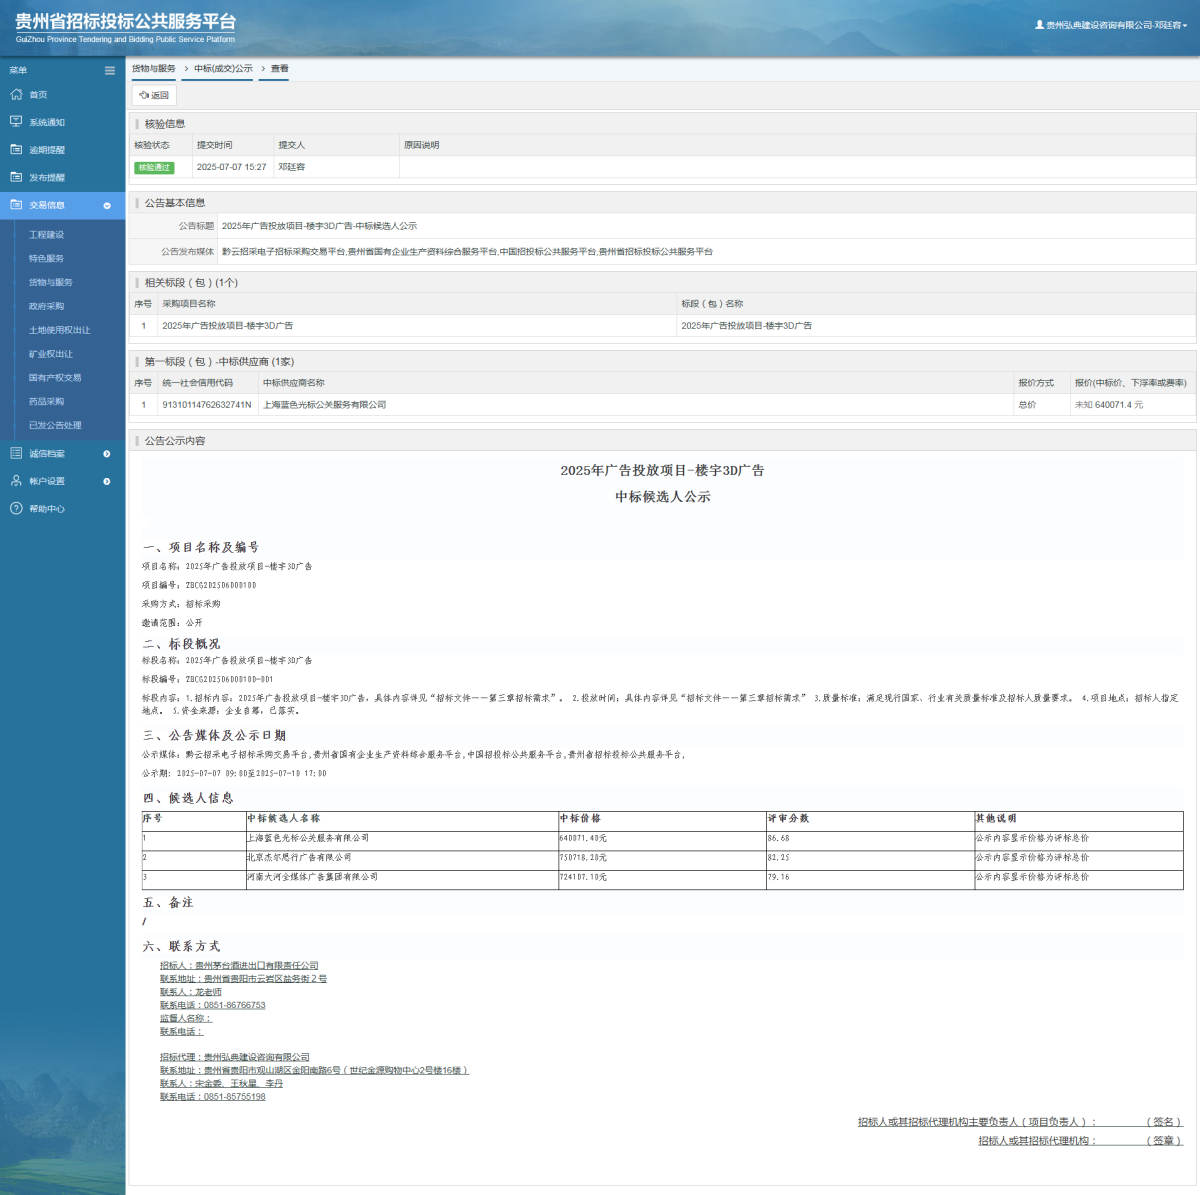The image size is (1200, 1195).
Task: Open the user account dropdown 邓廷容
Action: 1111,25
